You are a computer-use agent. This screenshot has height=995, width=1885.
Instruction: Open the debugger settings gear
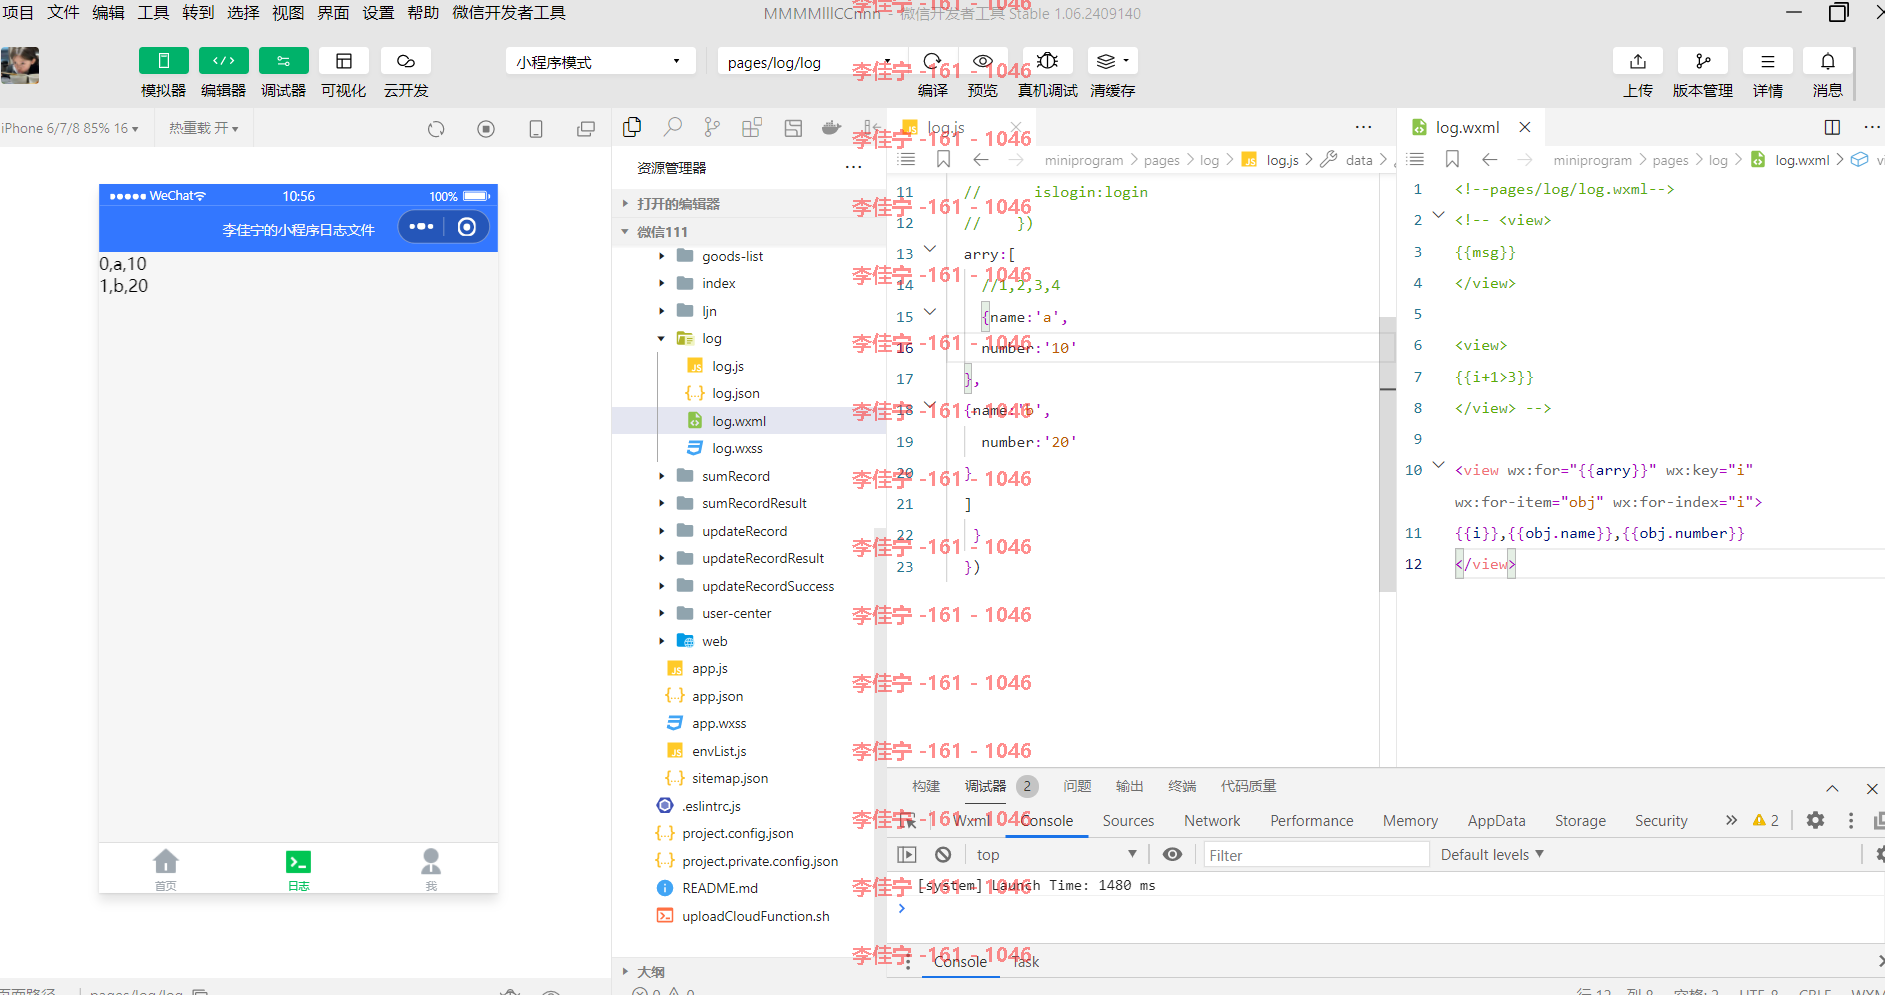pyautogui.click(x=1815, y=820)
